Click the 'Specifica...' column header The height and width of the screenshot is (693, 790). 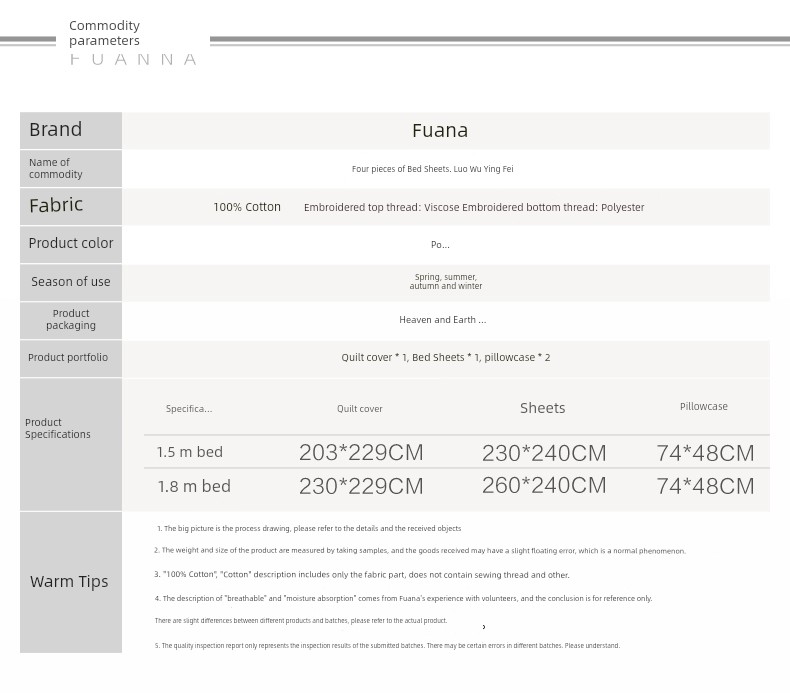pos(189,409)
